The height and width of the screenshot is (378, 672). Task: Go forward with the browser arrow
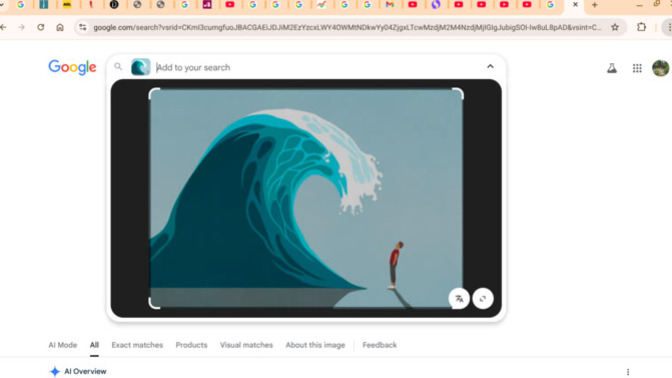click(21, 27)
